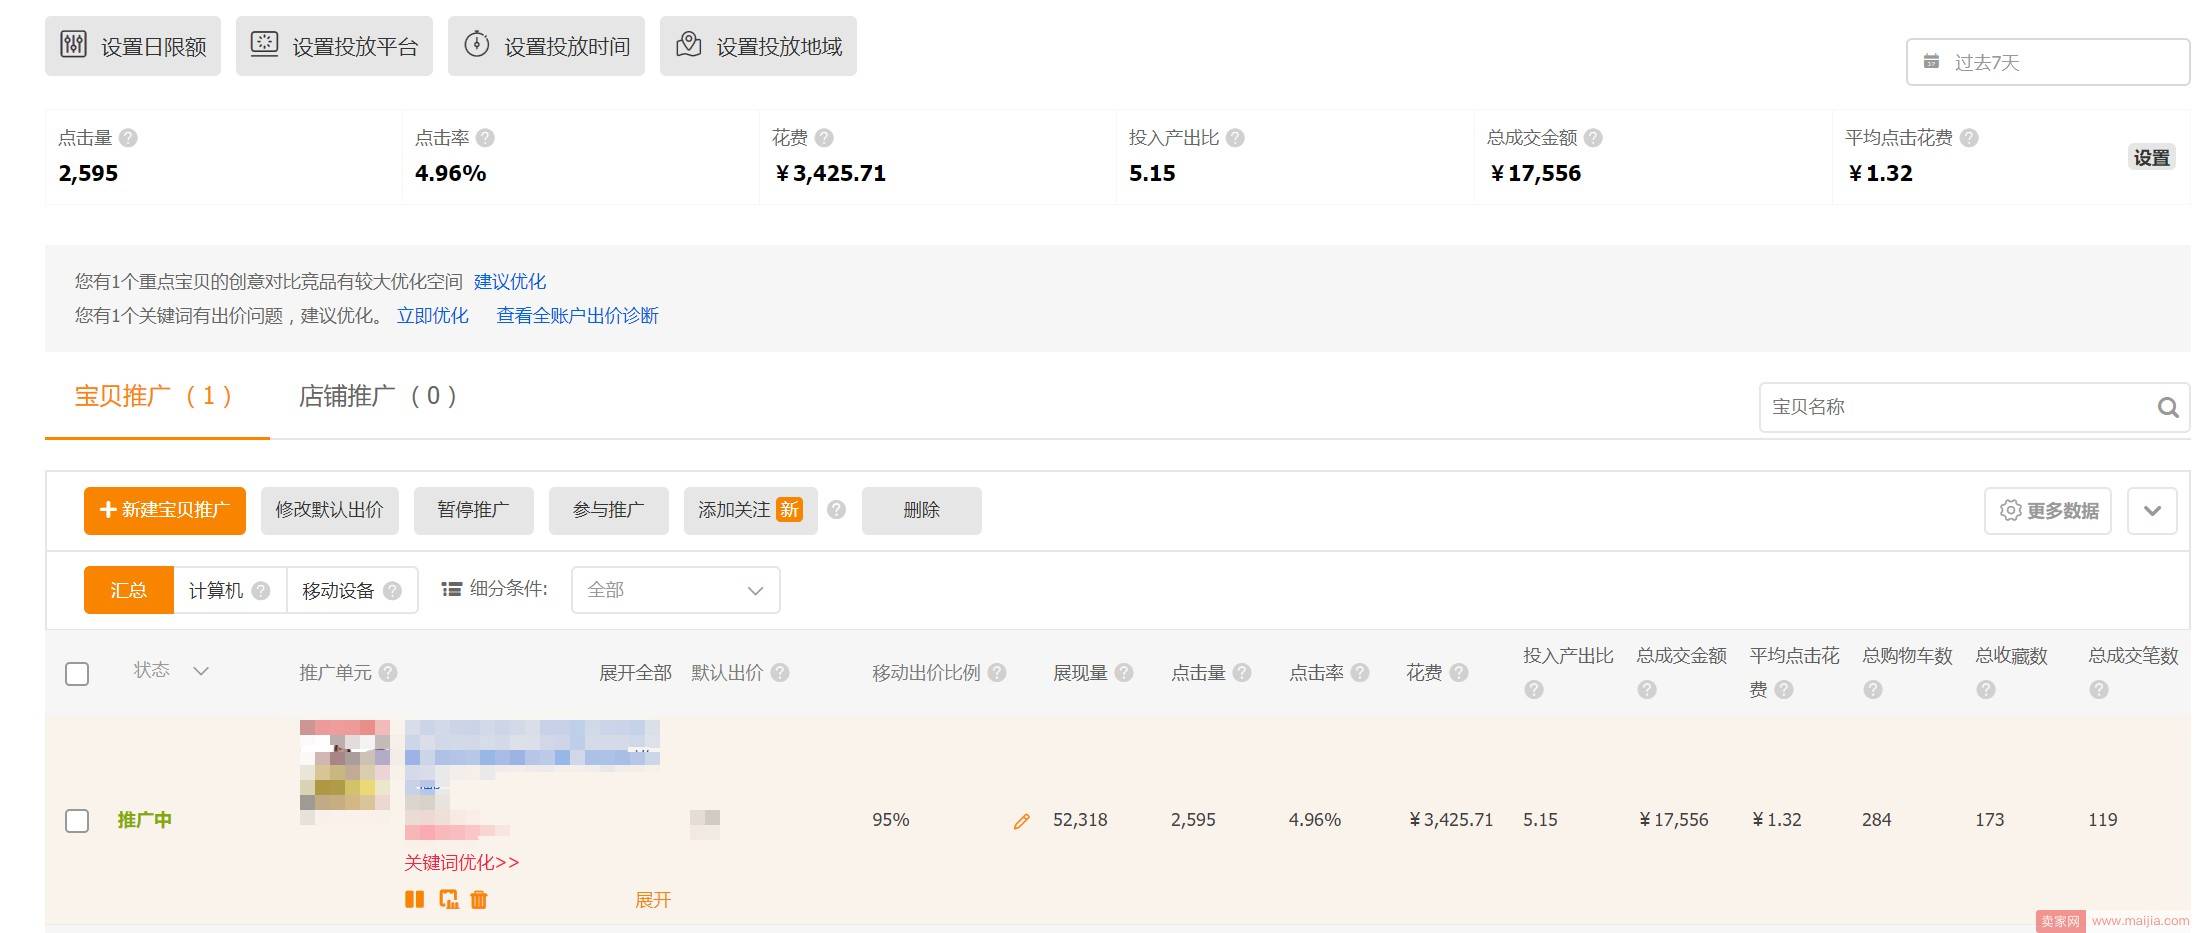Click help icon next to 推广单元 column header
Screen dimensions: 2196x933
pyautogui.click(x=388, y=673)
